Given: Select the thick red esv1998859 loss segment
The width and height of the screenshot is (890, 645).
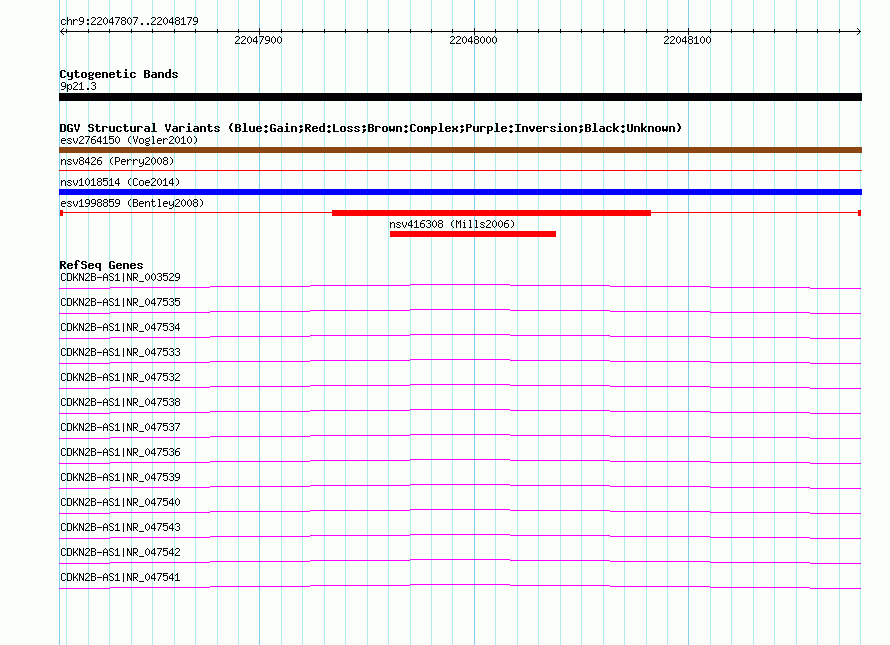Looking at the screenshot, I should pos(492,213).
